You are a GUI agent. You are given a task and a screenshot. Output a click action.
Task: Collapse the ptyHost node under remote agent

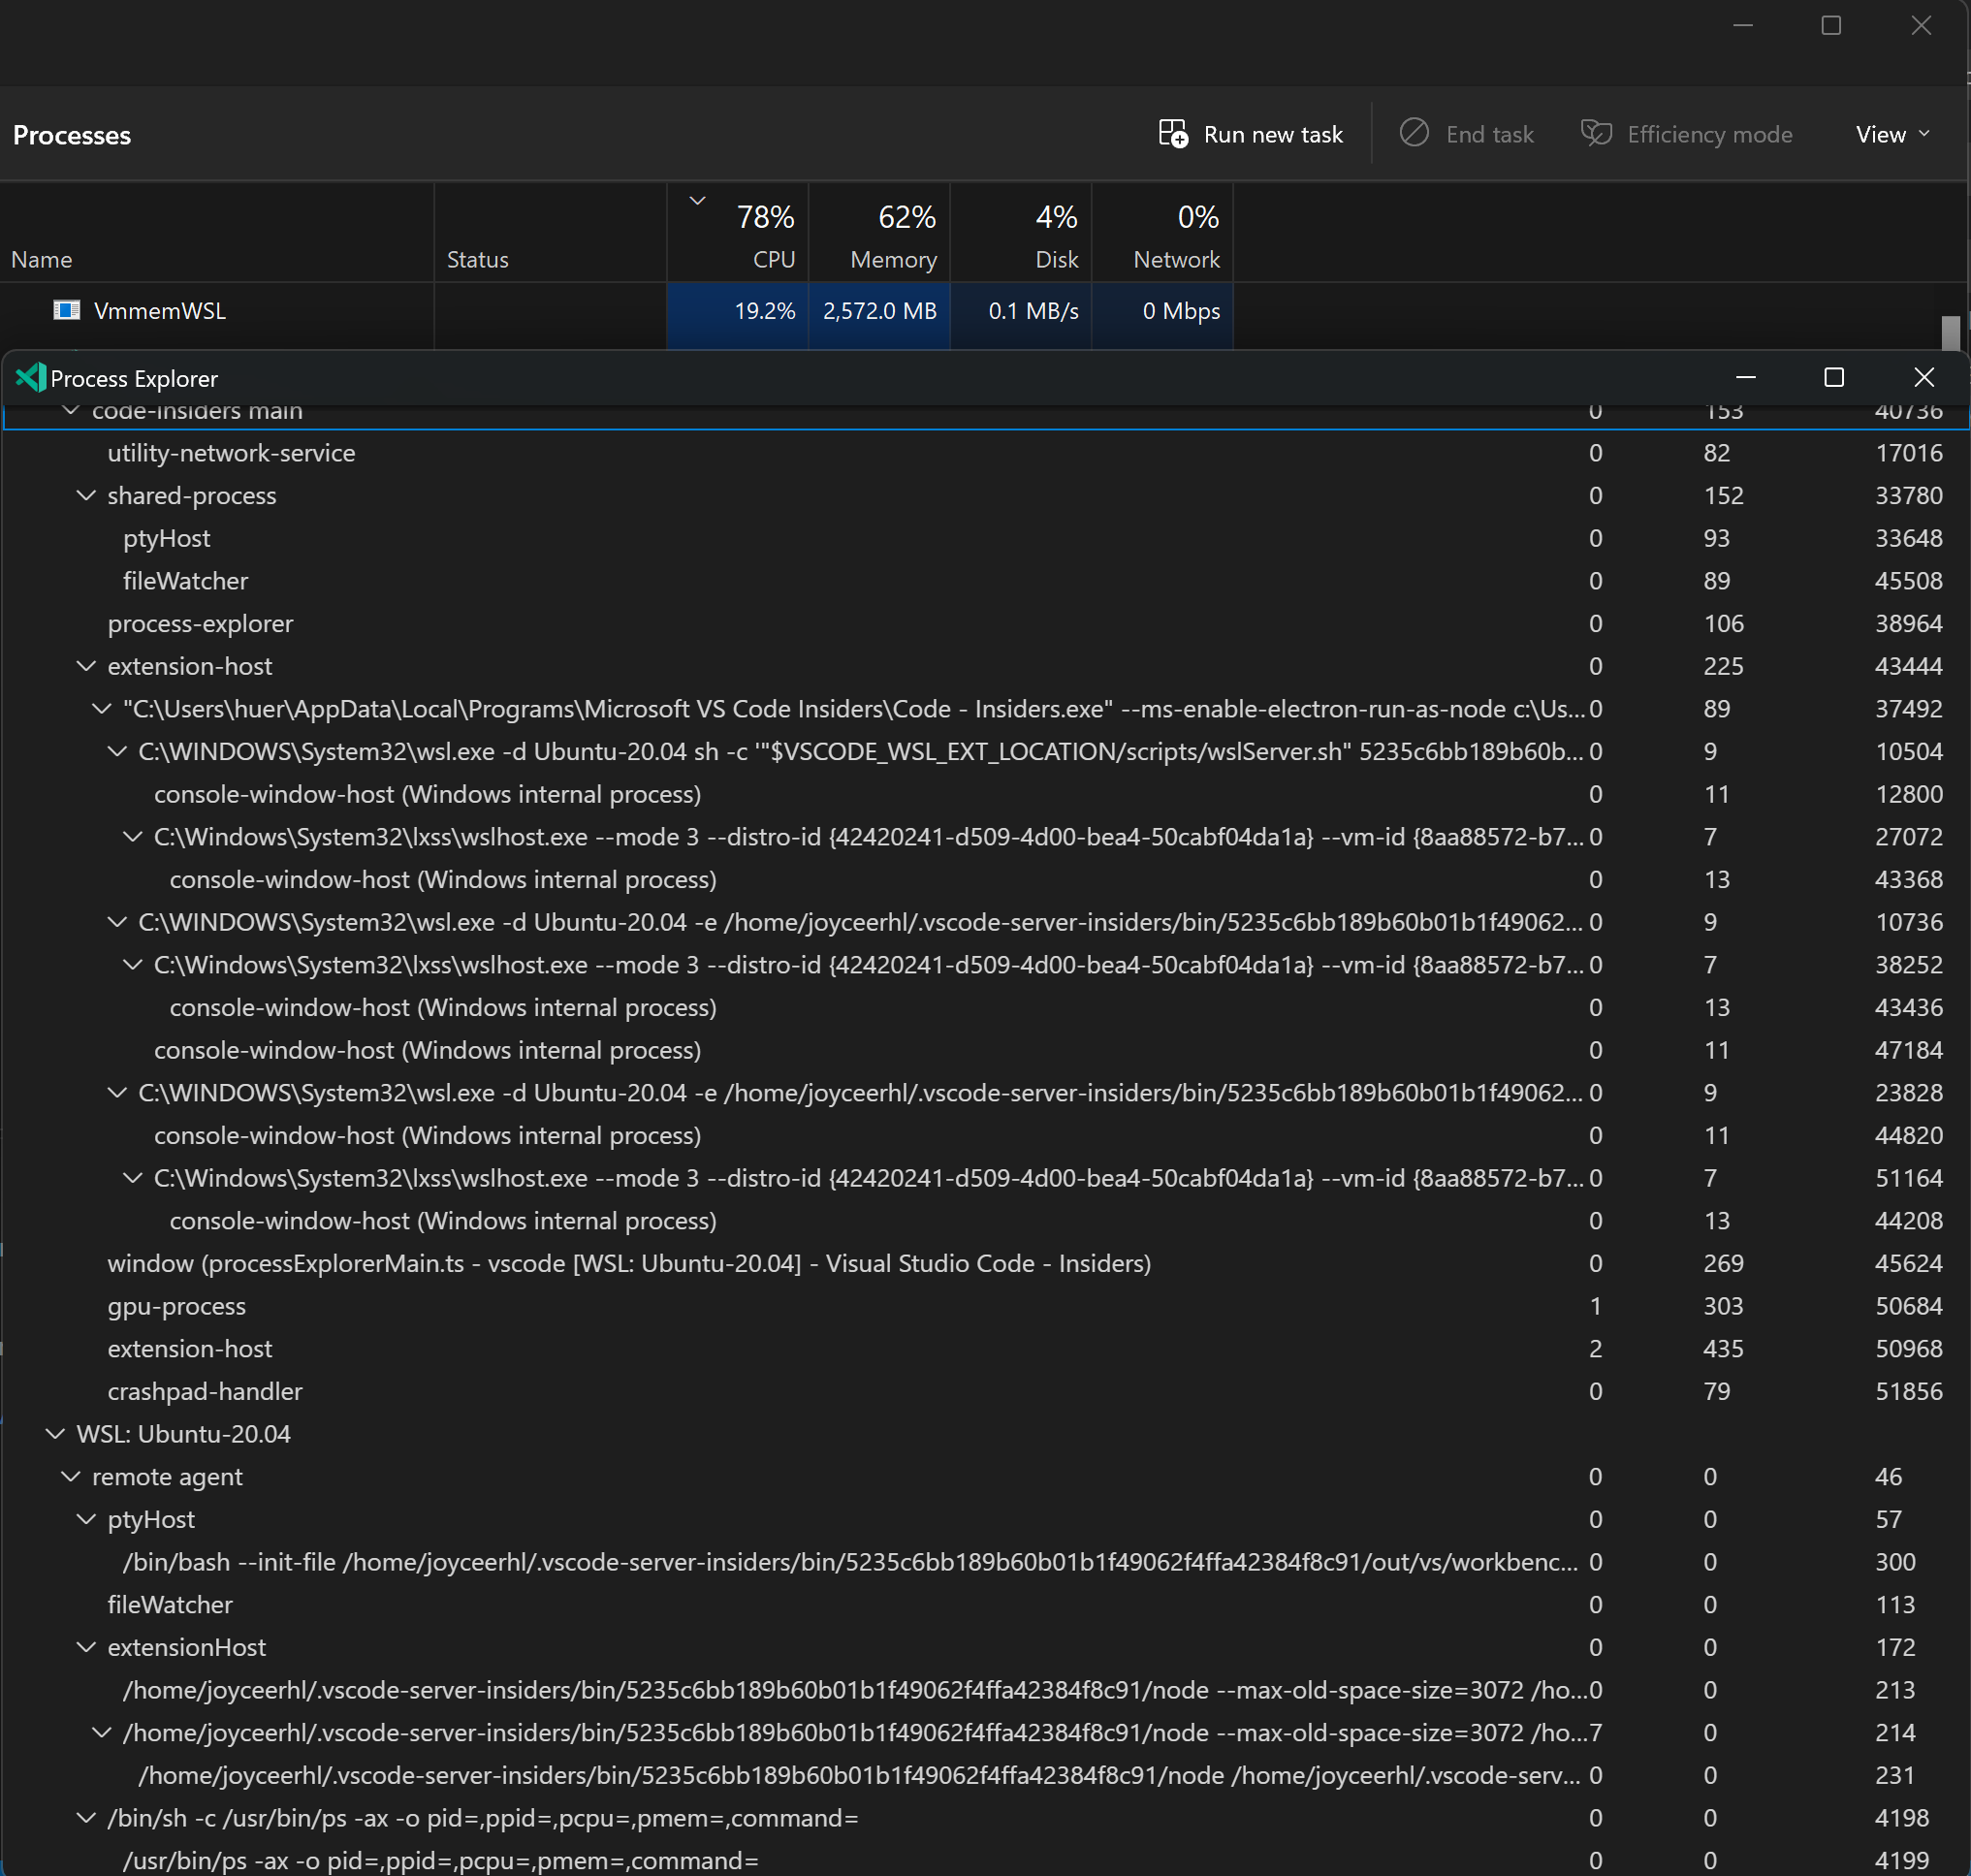point(85,1519)
